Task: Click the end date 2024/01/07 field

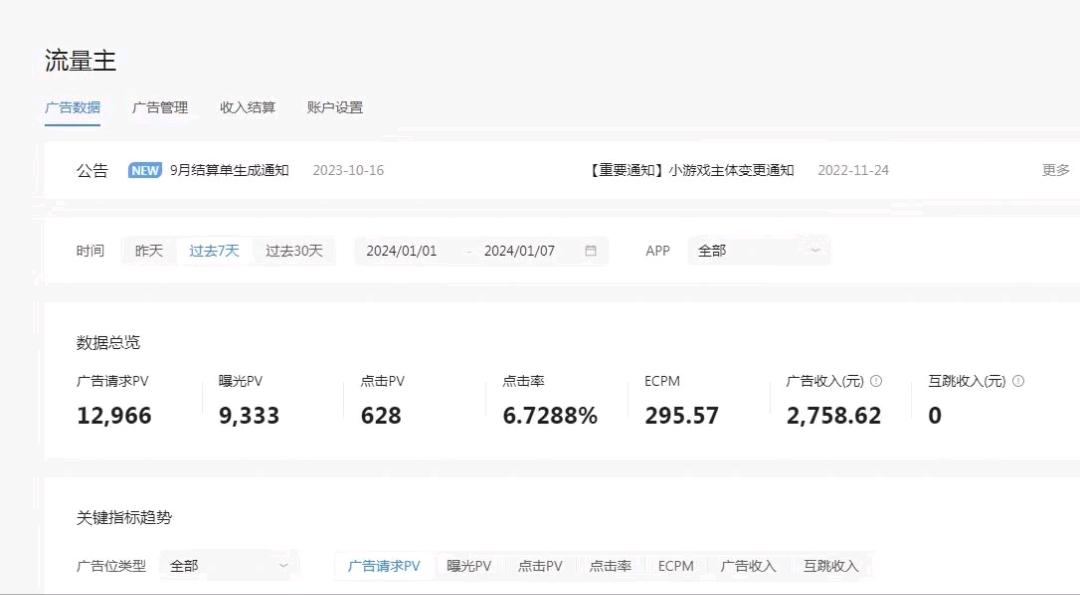Action: click(x=519, y=251)
